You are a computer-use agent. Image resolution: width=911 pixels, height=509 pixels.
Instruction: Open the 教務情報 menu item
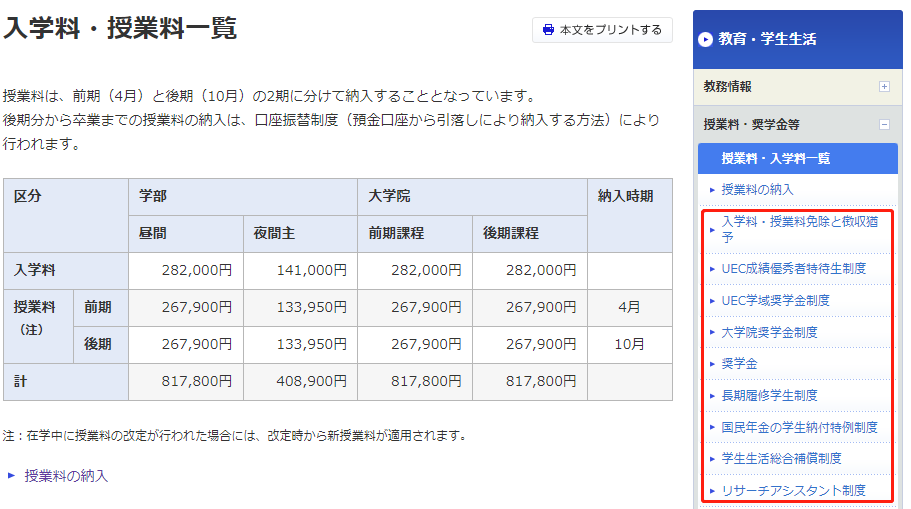(x=797, y=87)
